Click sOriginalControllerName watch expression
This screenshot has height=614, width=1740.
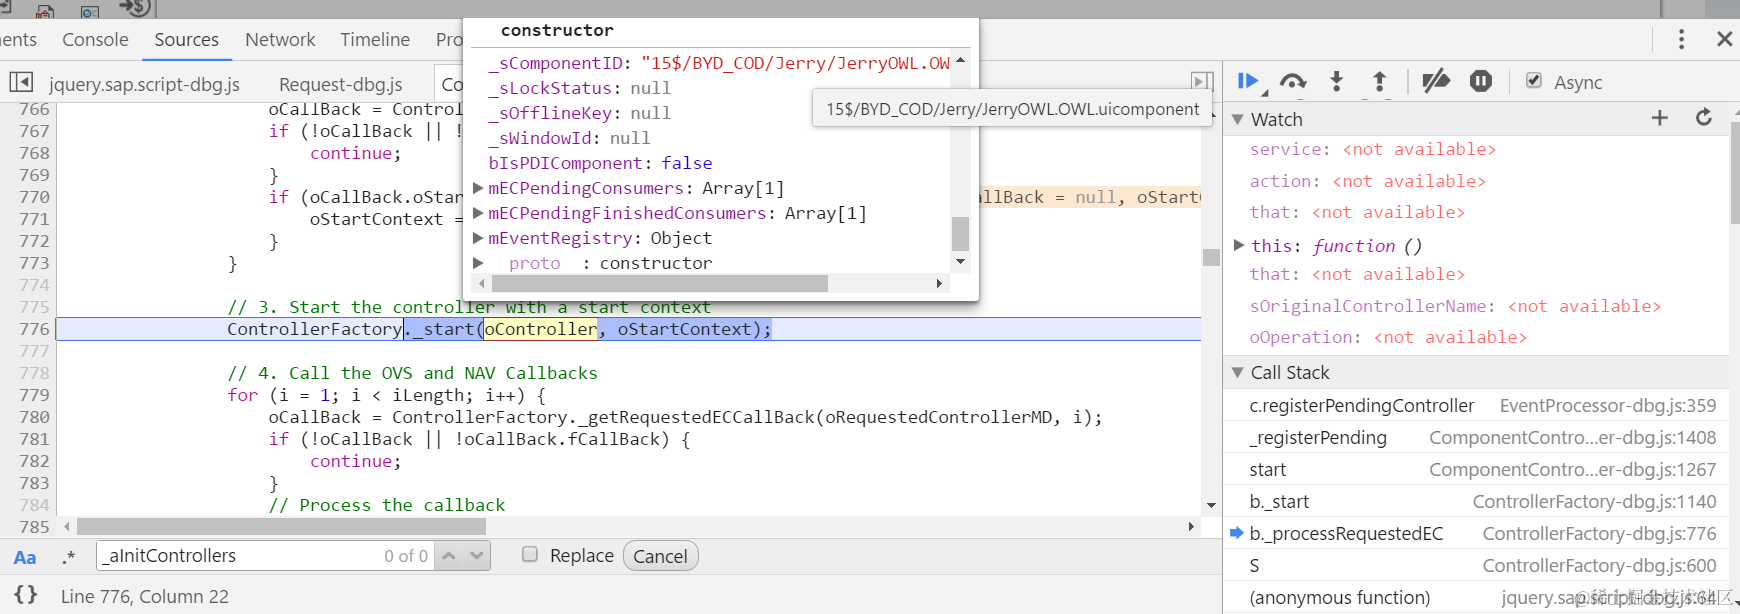click(x=1455, y=306)
